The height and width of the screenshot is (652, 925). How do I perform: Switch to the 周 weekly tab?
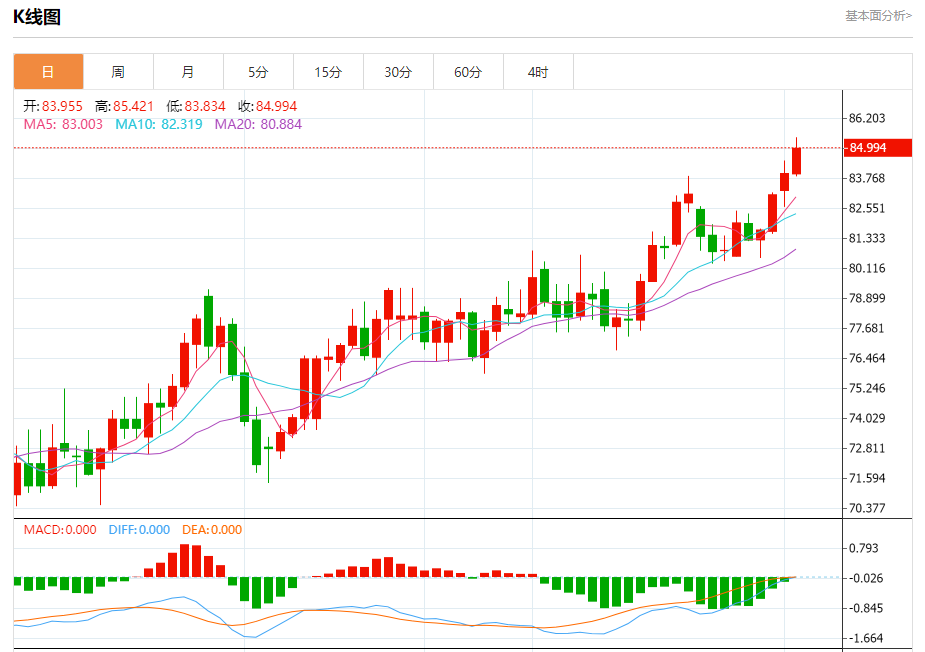[118, 72]
